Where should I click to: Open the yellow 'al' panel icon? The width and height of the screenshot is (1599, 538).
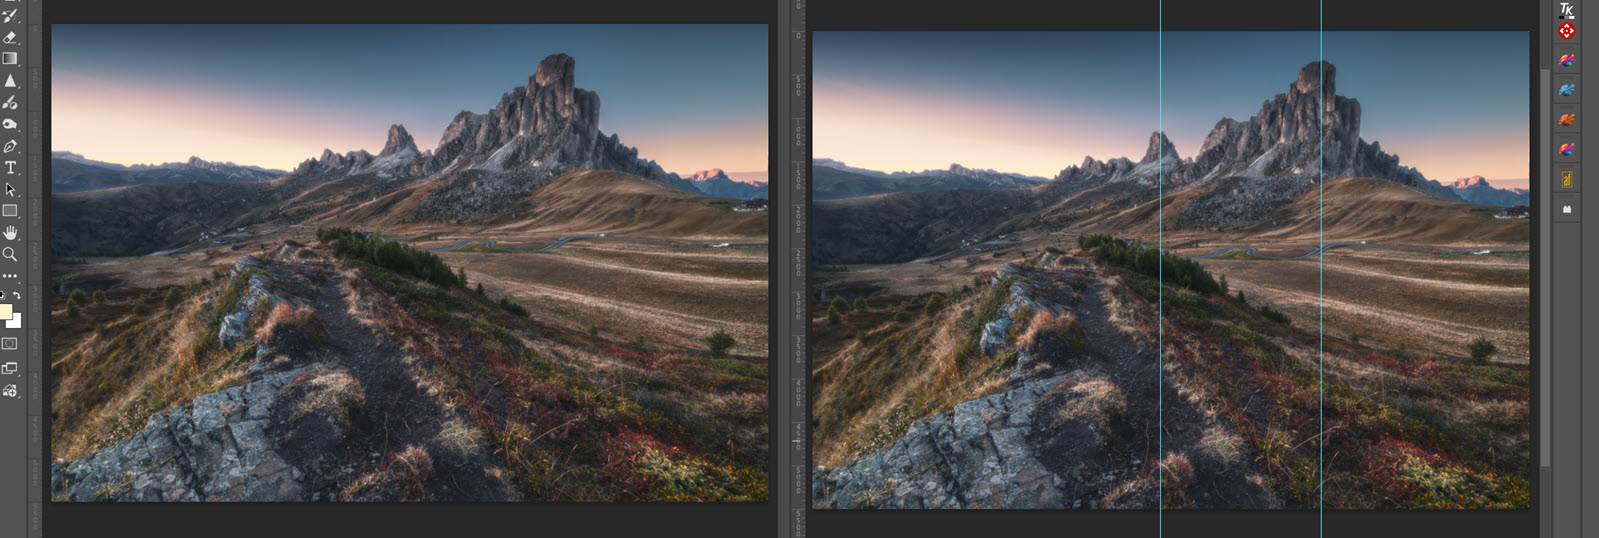[1567, 180]
